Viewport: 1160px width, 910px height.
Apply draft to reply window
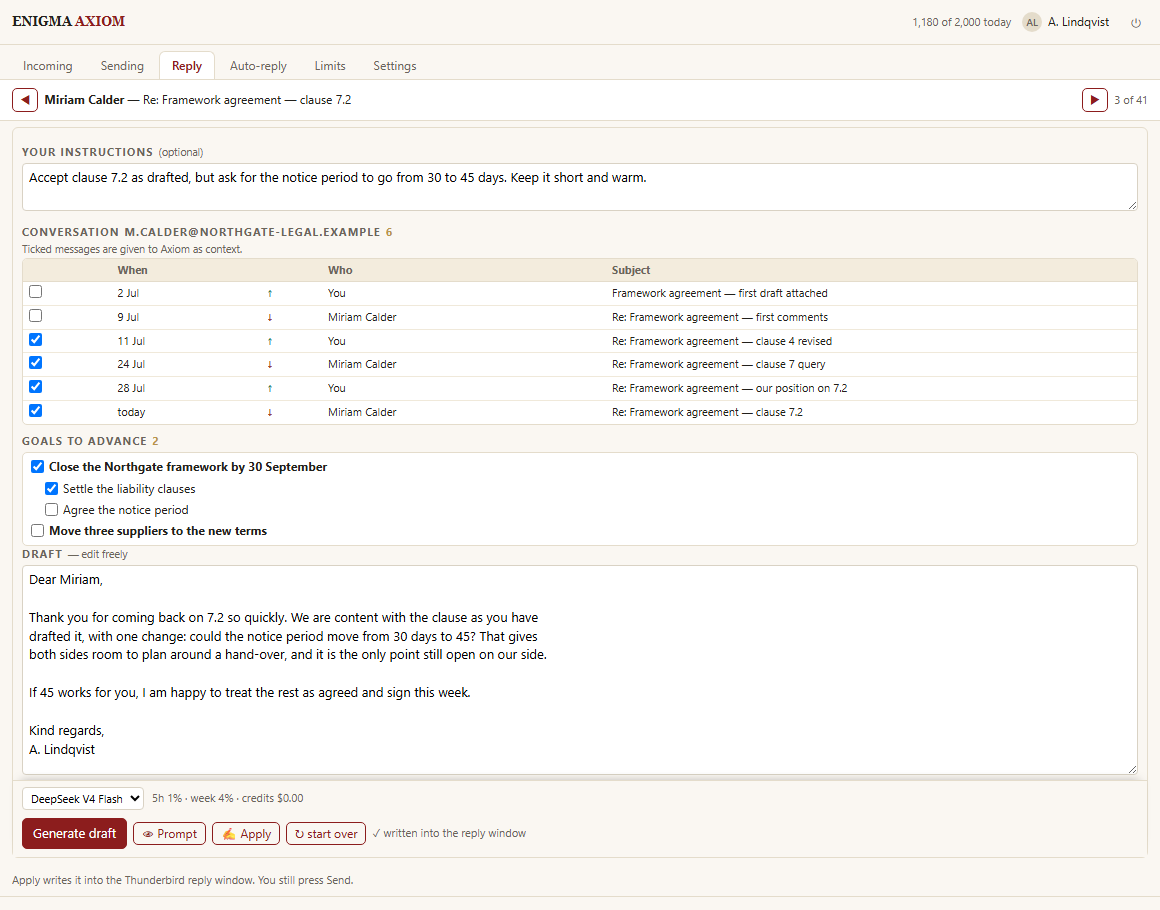246,834
